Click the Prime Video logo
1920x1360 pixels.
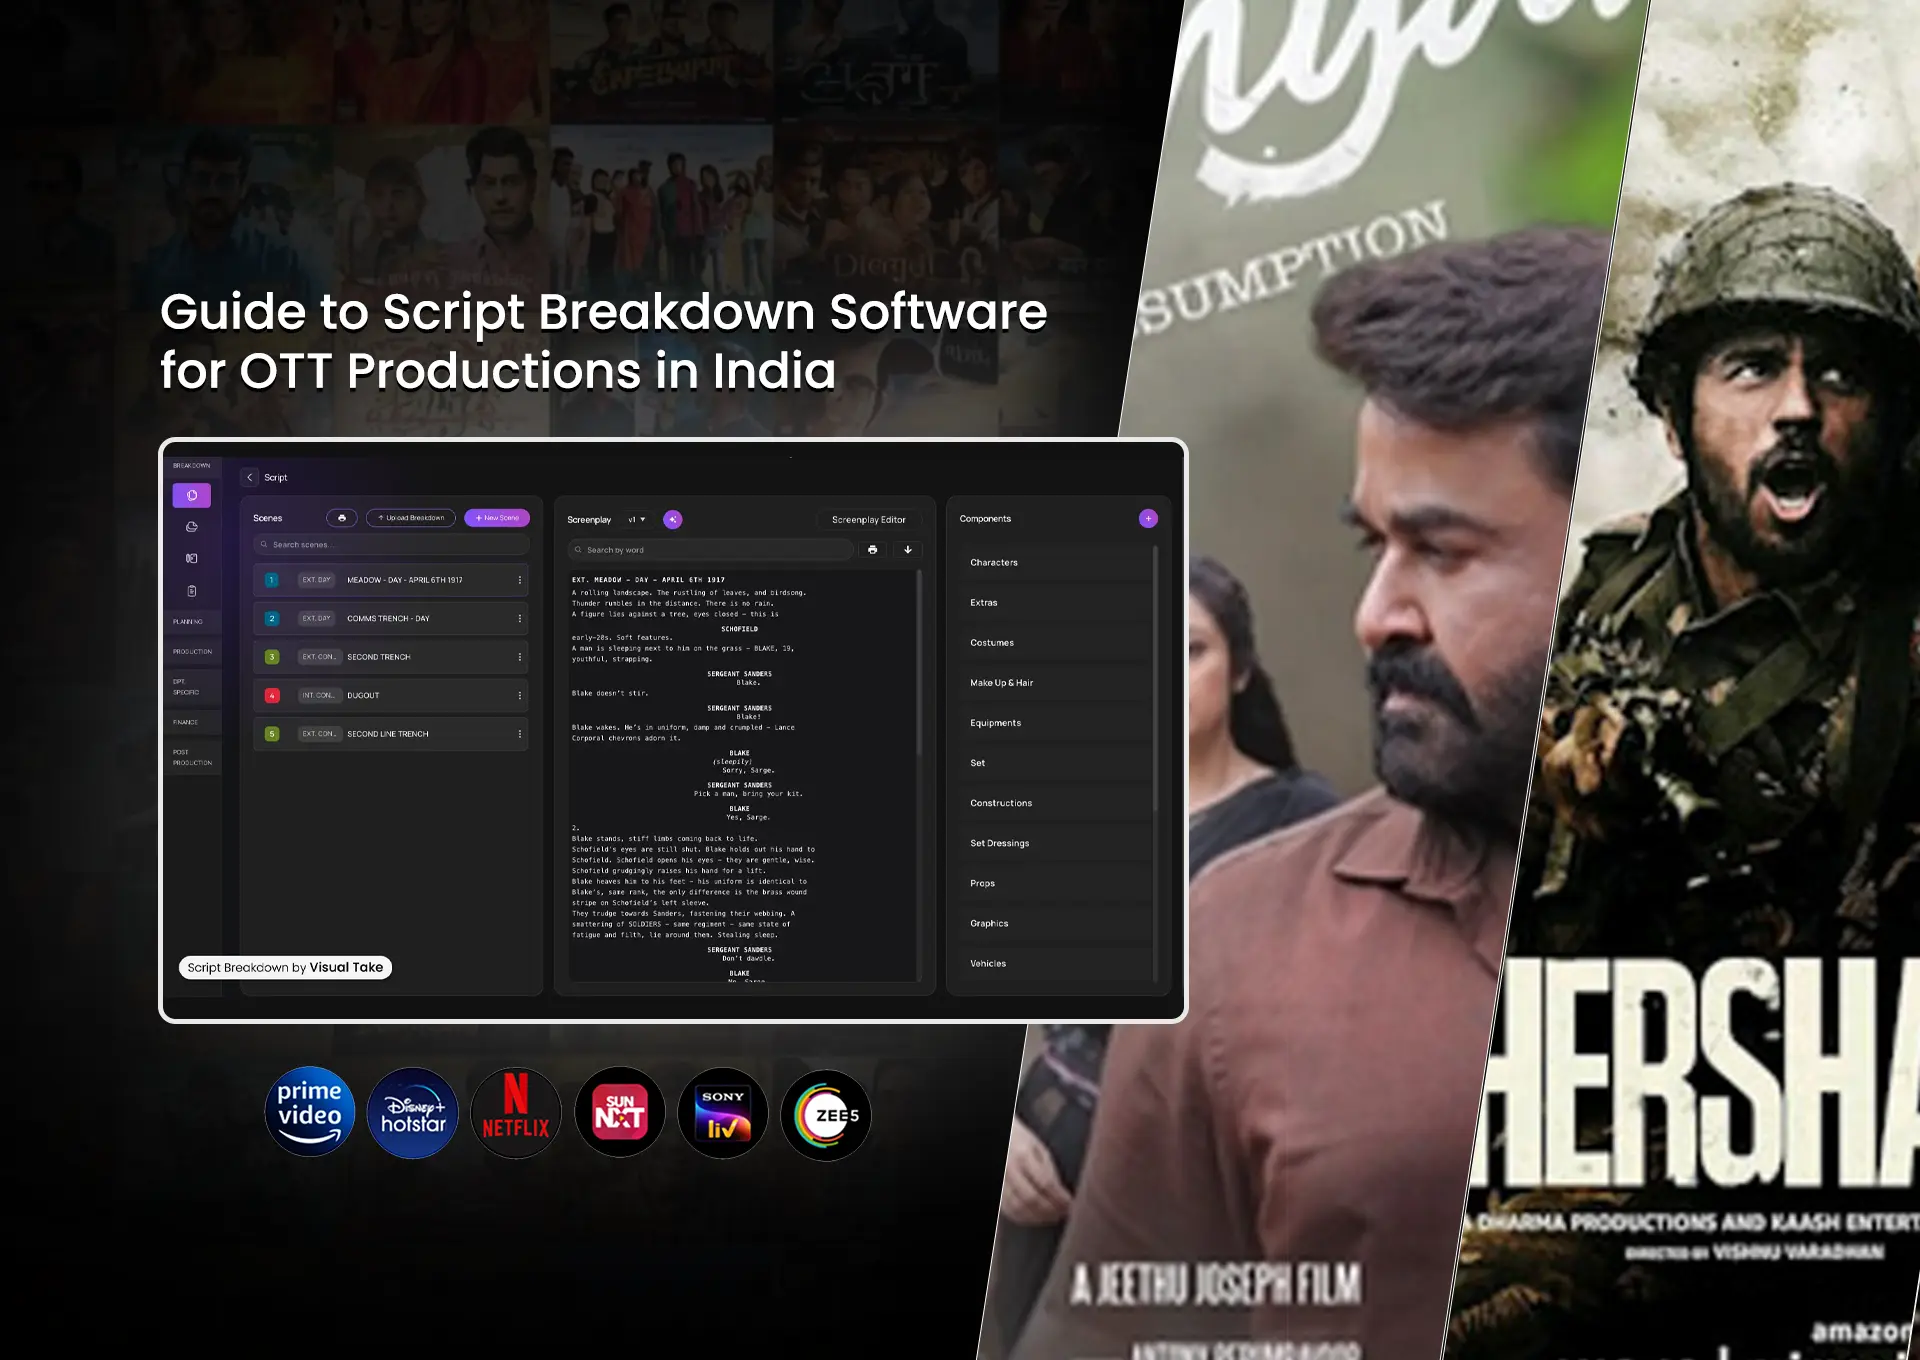(310, 1112)
